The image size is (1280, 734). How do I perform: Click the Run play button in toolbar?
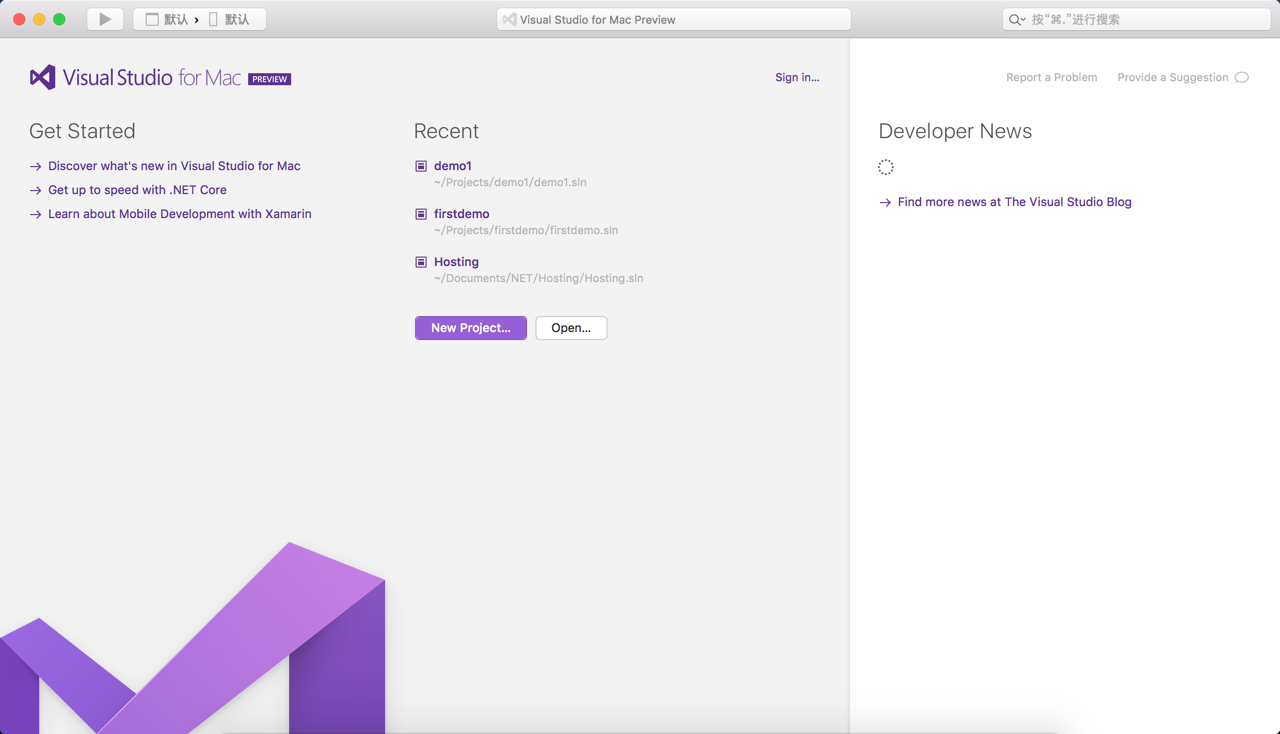pos(105,19)
